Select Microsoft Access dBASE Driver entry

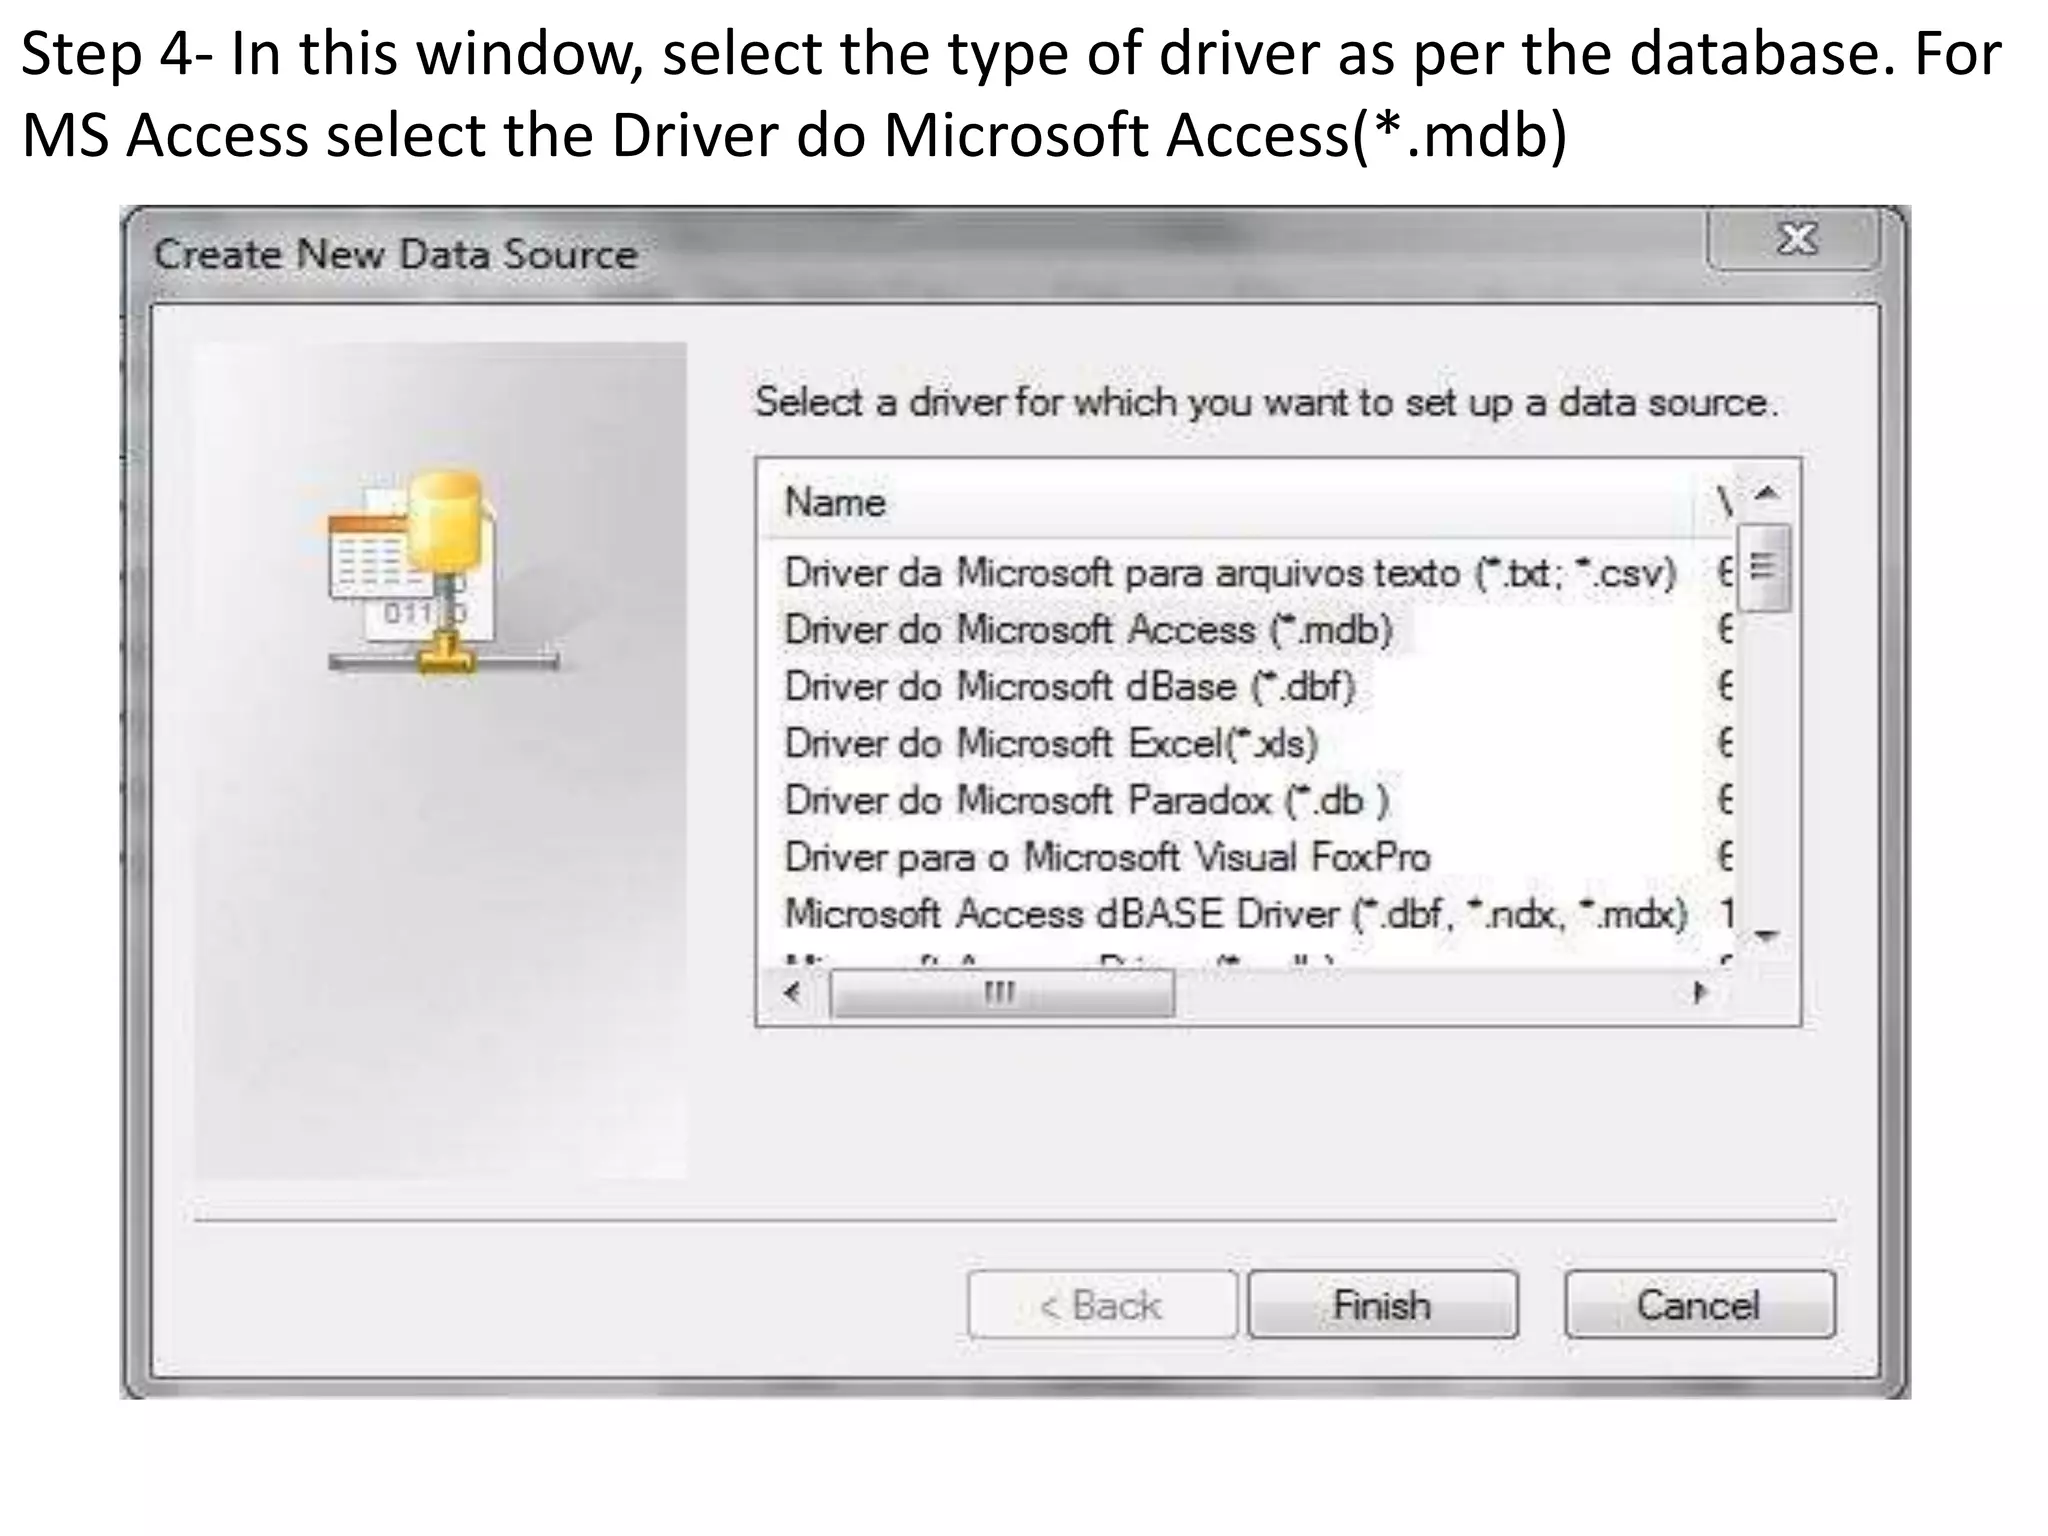coord(1235,914)
